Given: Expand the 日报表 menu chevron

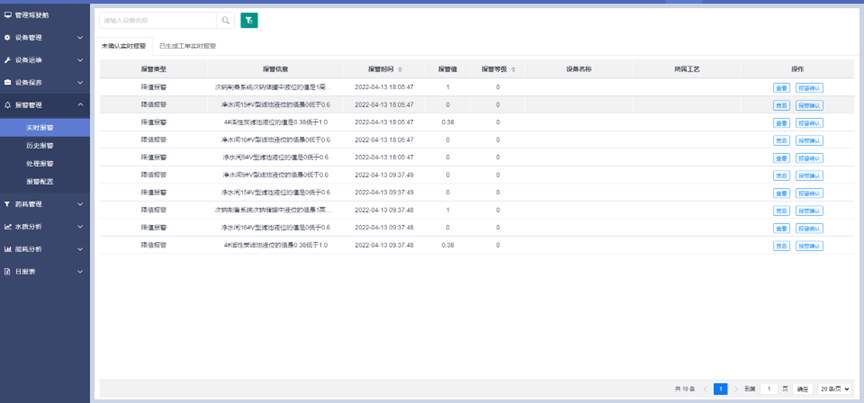Looking at the screenshot, I should tap(80, 272).
